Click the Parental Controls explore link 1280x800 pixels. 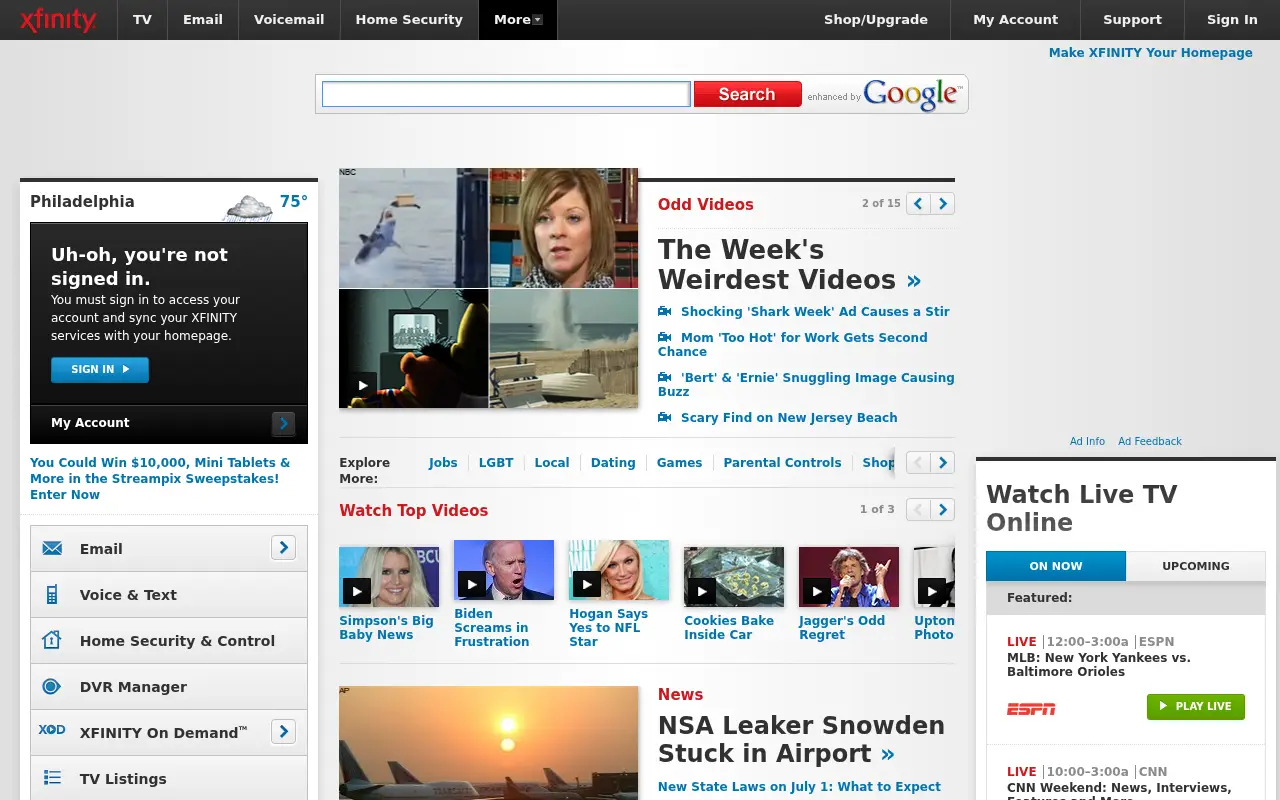click(782, 463)
